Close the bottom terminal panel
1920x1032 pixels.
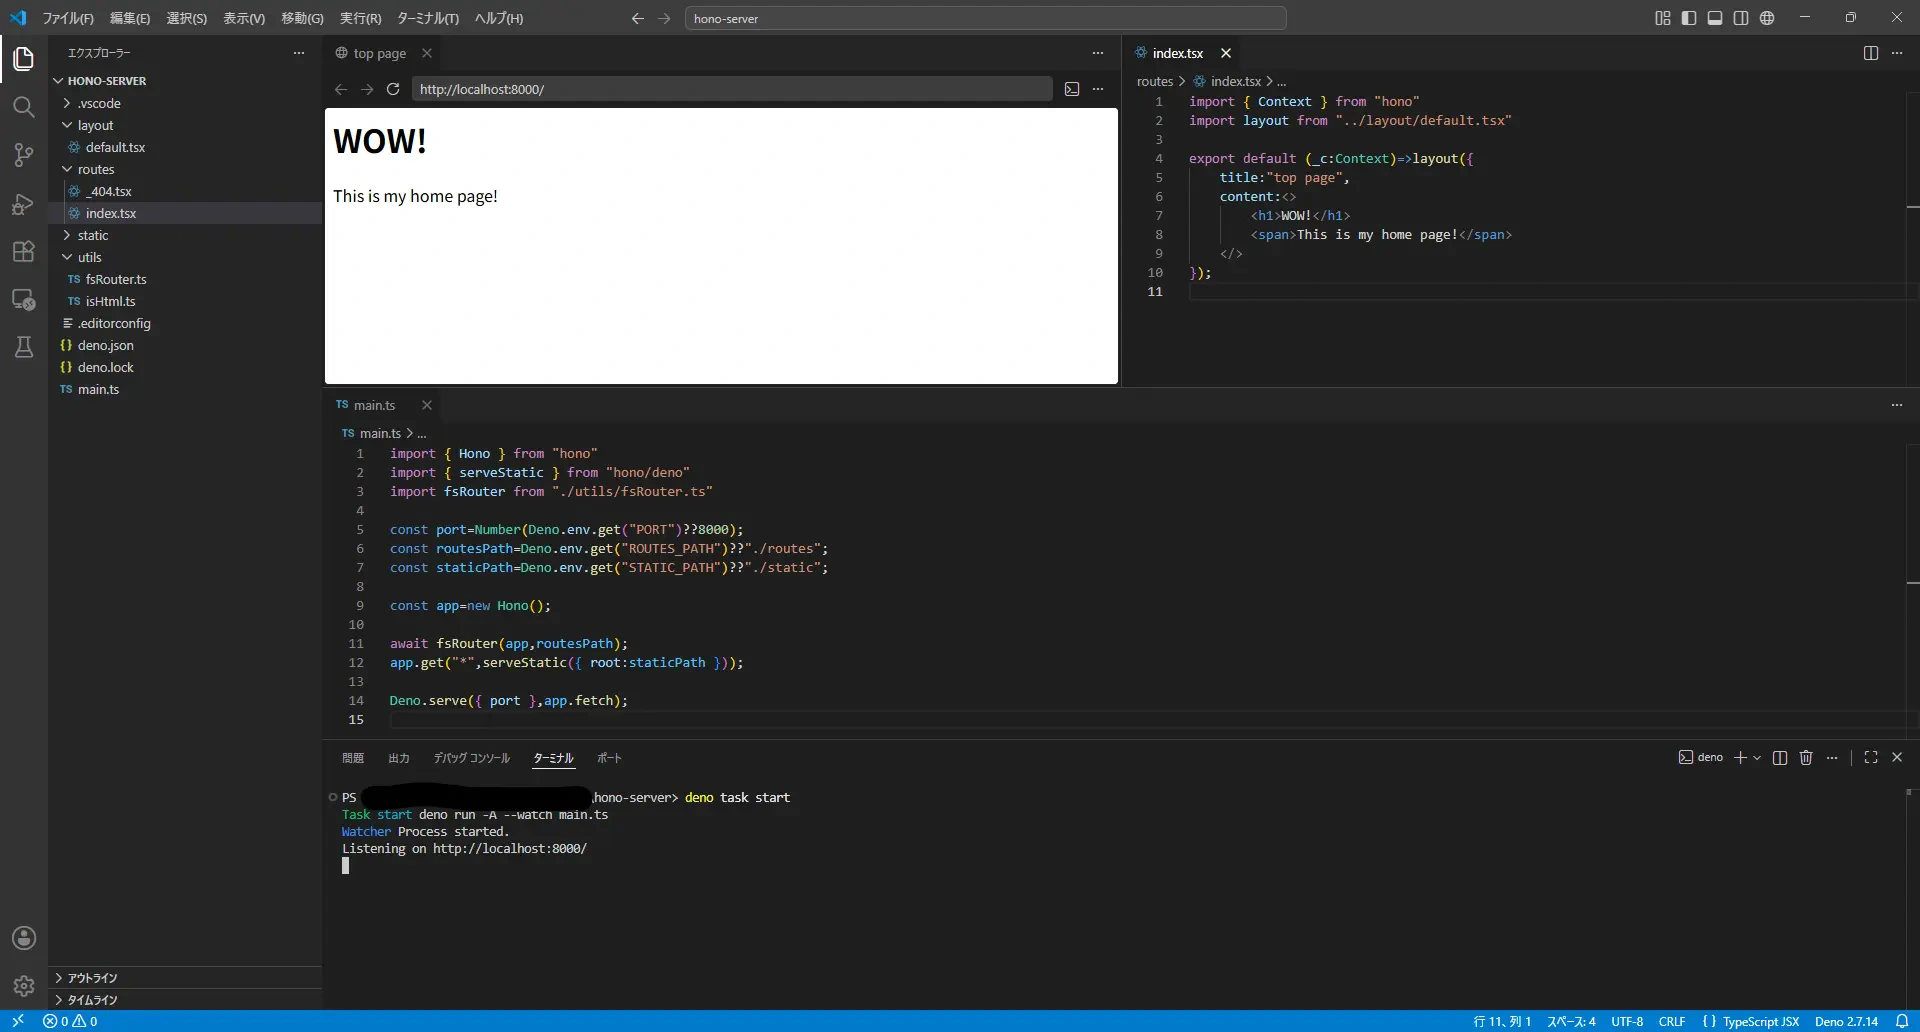(1897, 757)
